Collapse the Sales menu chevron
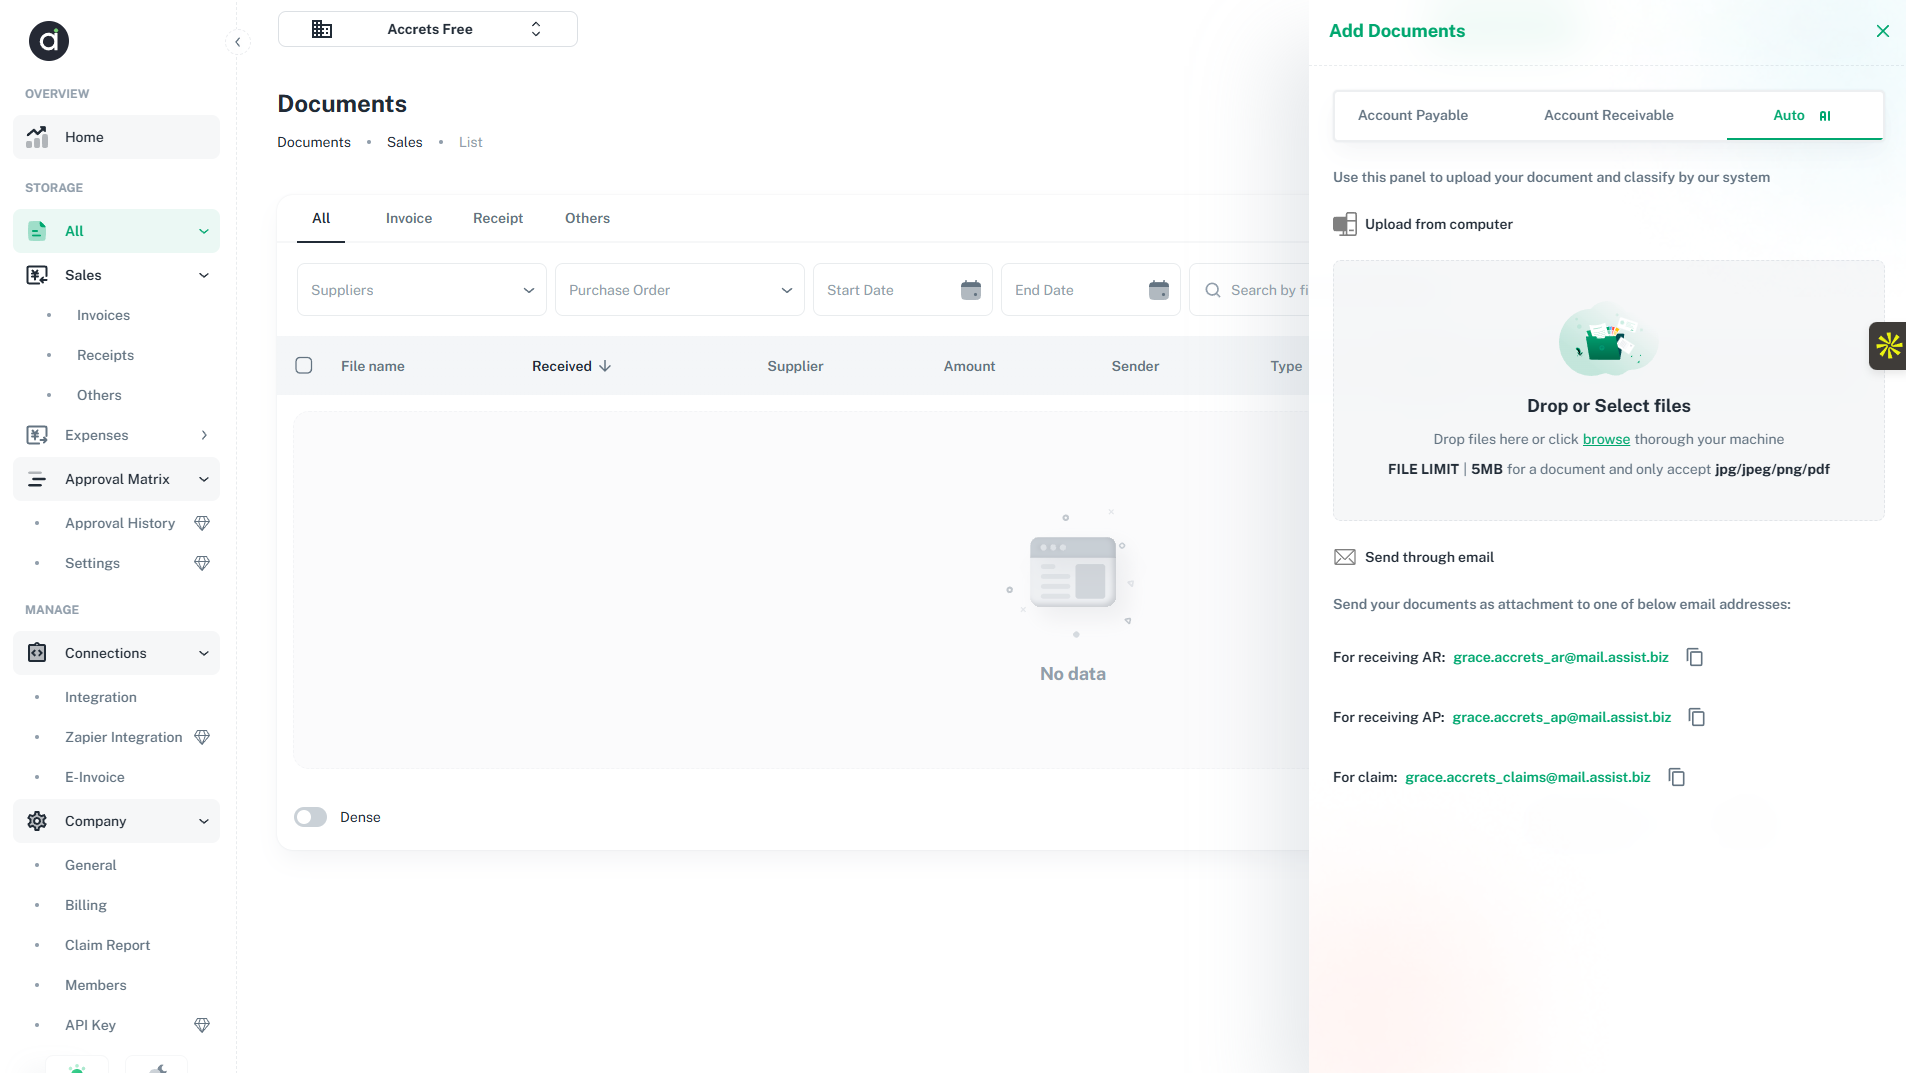Image resolution: width=1906 pixels, height=1073 pixels. coord(204,275)
